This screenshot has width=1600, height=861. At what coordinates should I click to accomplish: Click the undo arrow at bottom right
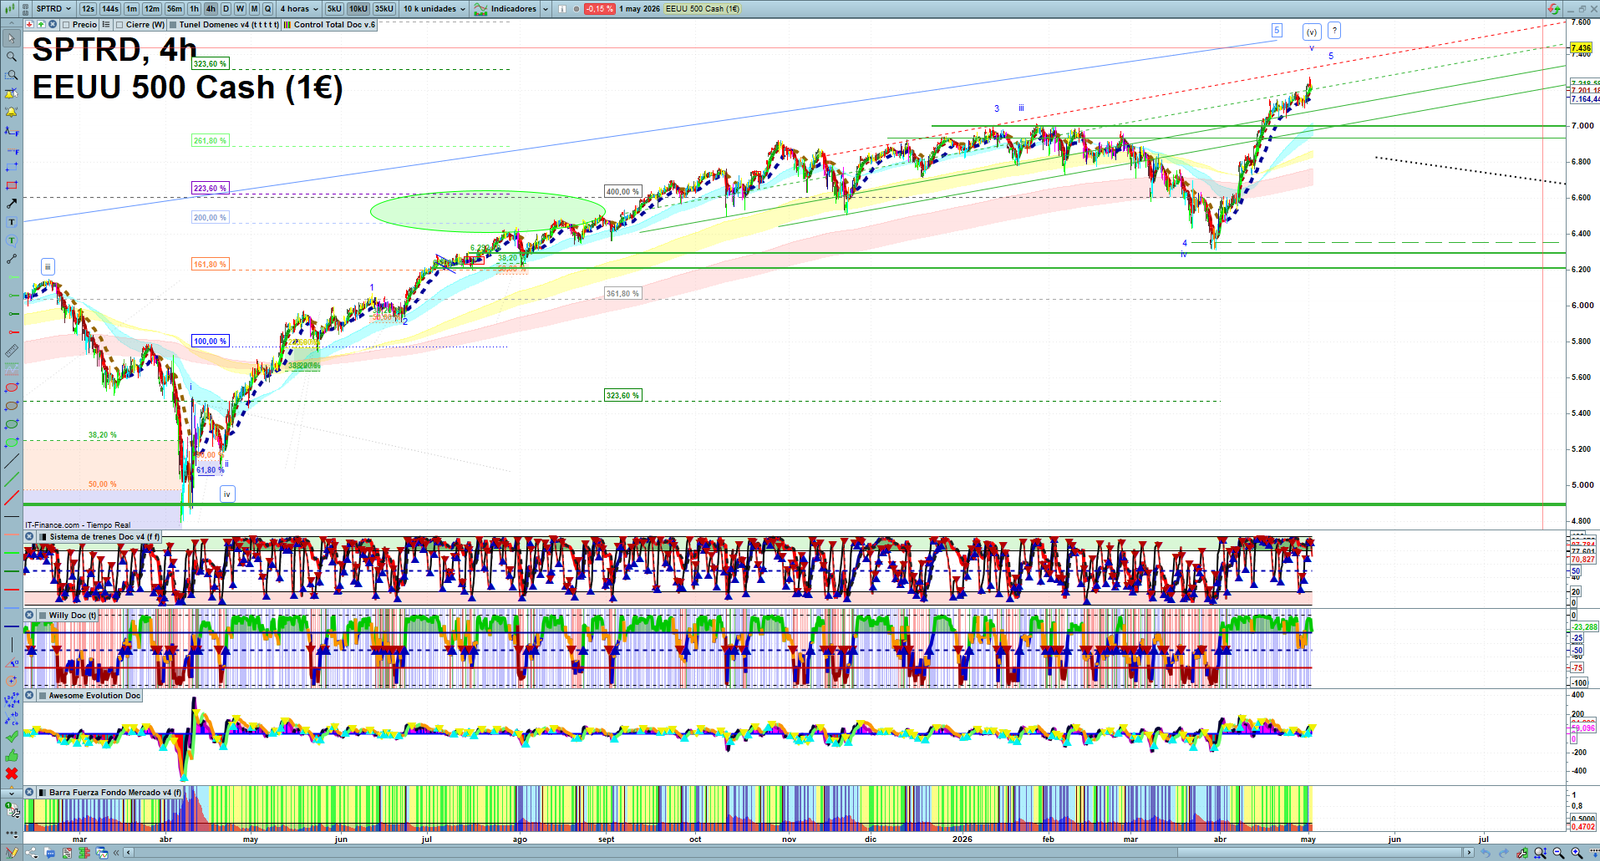[1486, 853]
